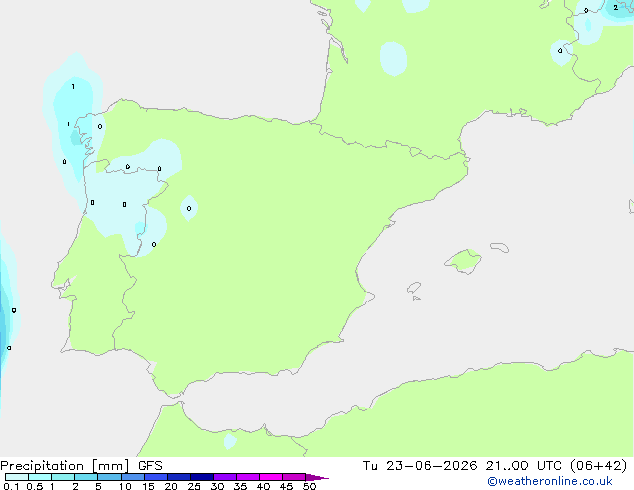
Task: Click the Ibiza island outline
Action: tap(414, 288)
